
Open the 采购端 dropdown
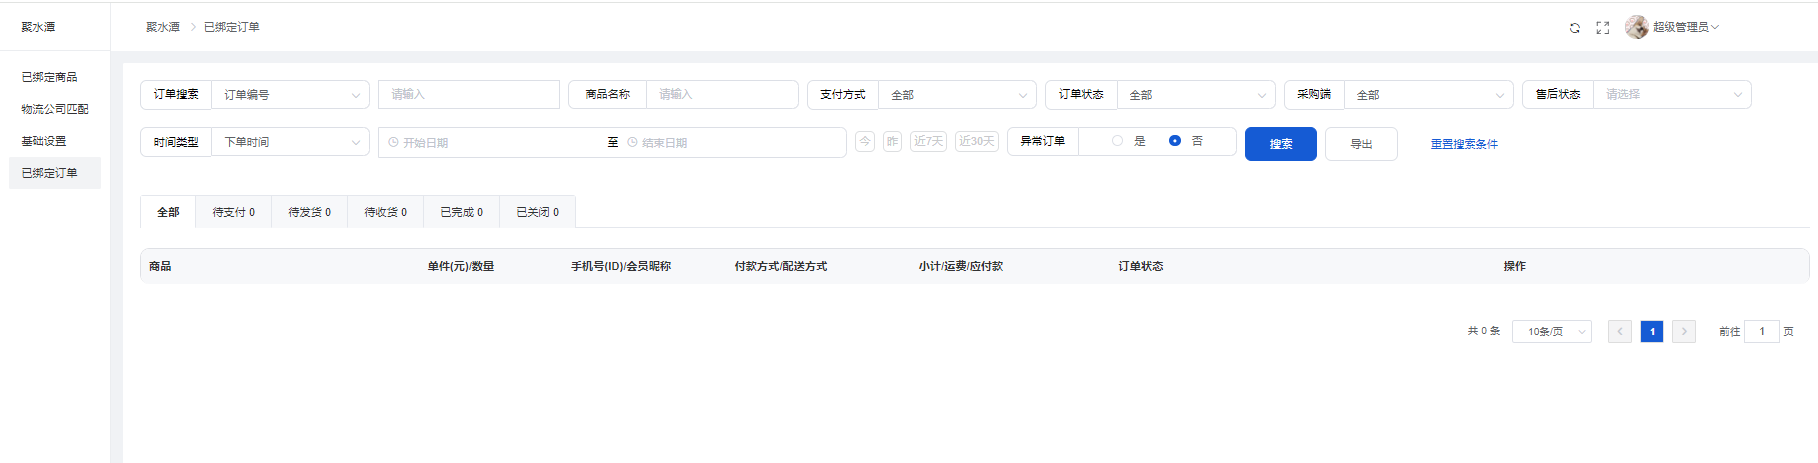pos(1428,95)
